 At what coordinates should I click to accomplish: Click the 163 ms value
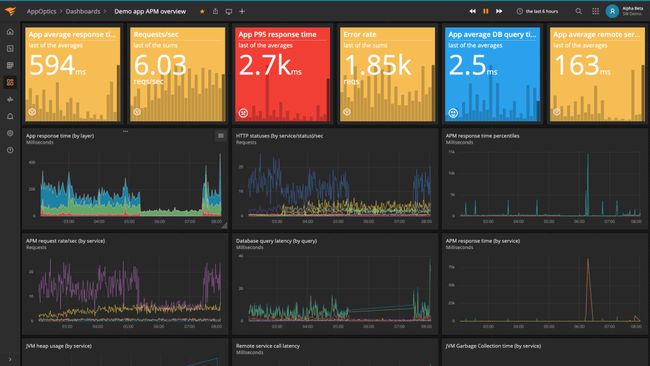coord(582,65)
